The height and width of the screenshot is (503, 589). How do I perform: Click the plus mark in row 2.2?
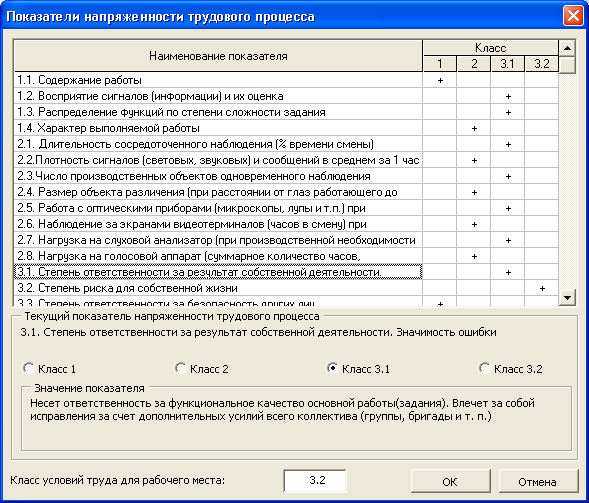(x=474, y=160)
